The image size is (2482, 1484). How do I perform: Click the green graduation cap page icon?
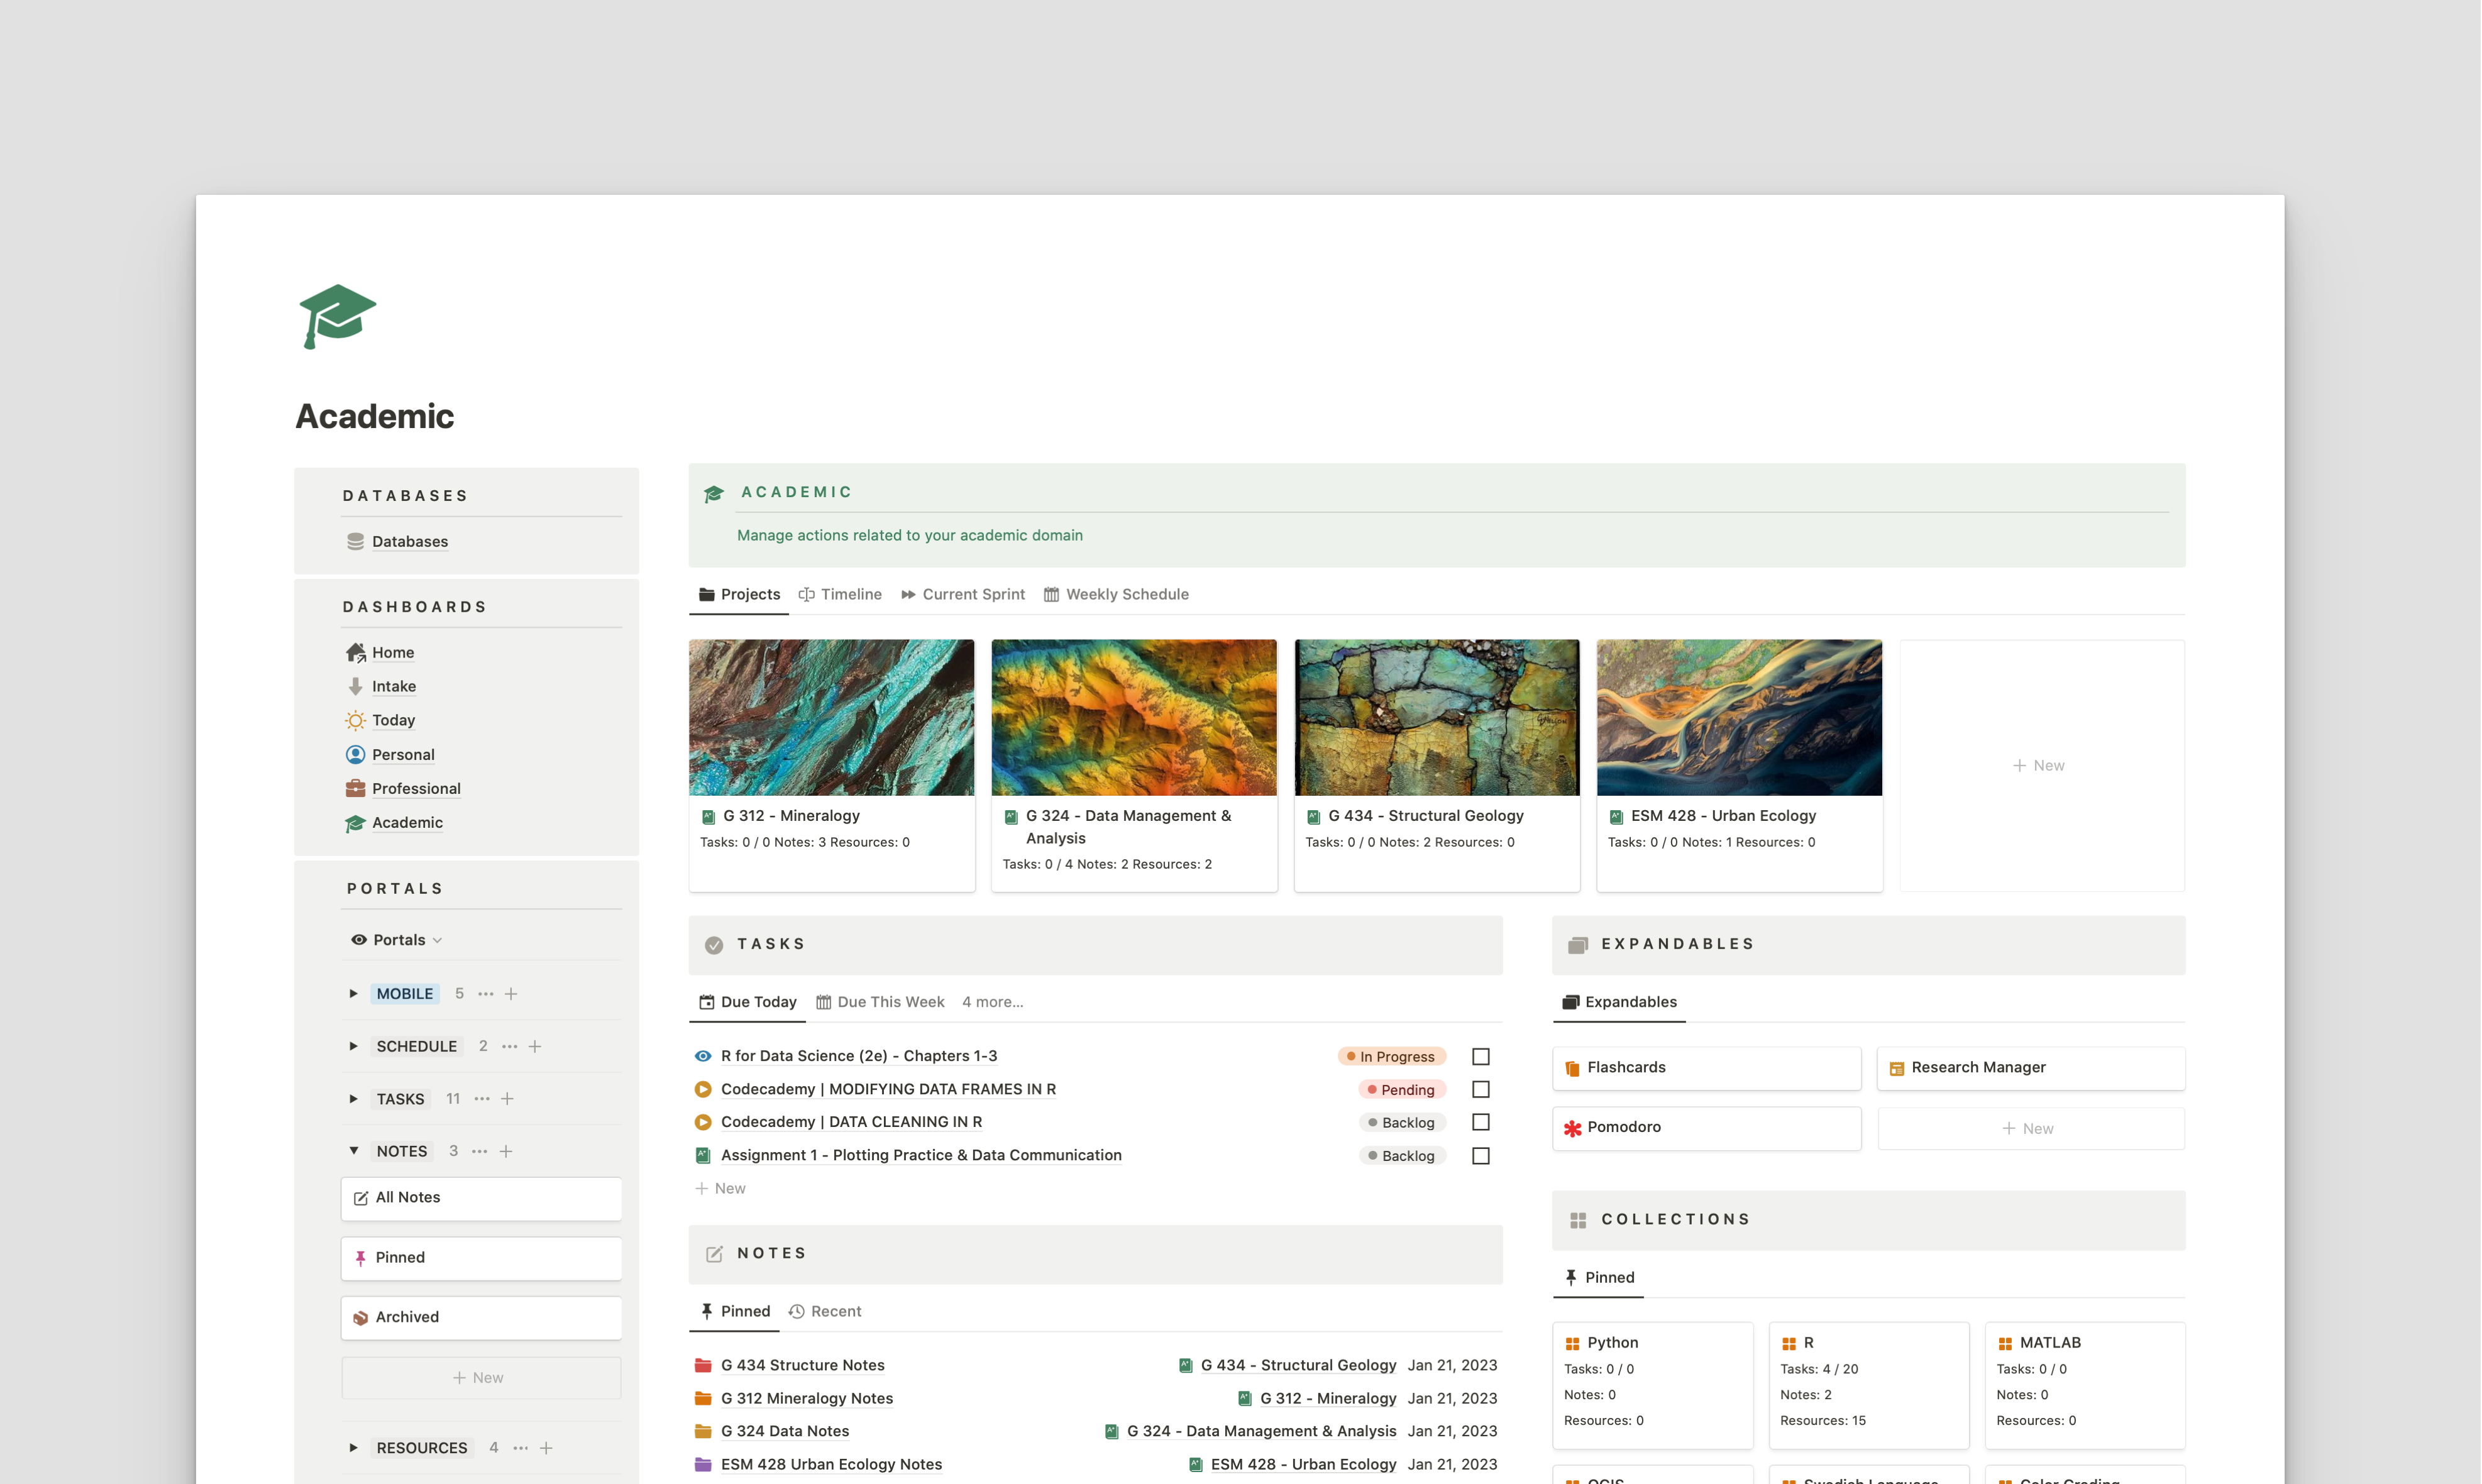[337, 316]
